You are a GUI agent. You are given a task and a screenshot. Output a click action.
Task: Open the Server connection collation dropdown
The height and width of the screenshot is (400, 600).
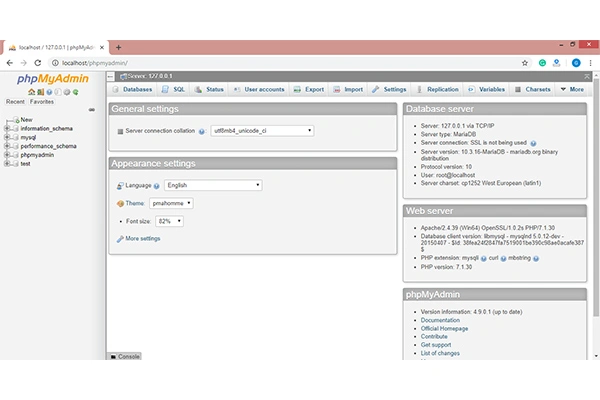(262, 130)
